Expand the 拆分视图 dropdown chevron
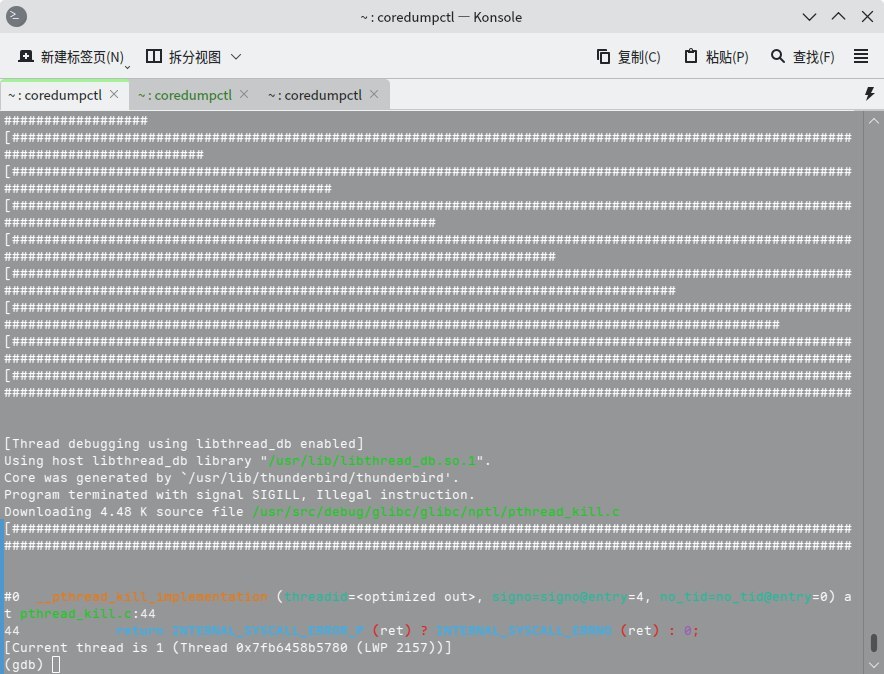 (x=236, y=57)
